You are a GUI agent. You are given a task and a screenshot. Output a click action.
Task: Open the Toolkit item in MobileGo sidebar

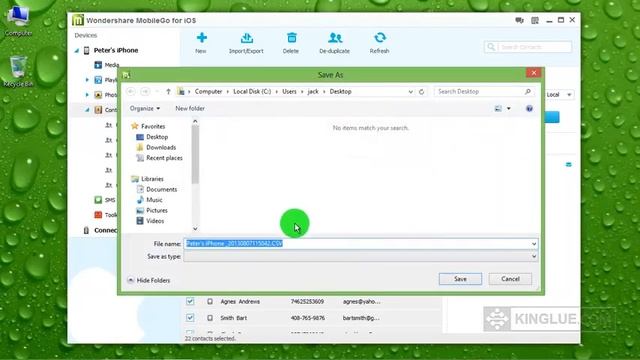coord(106,215)
